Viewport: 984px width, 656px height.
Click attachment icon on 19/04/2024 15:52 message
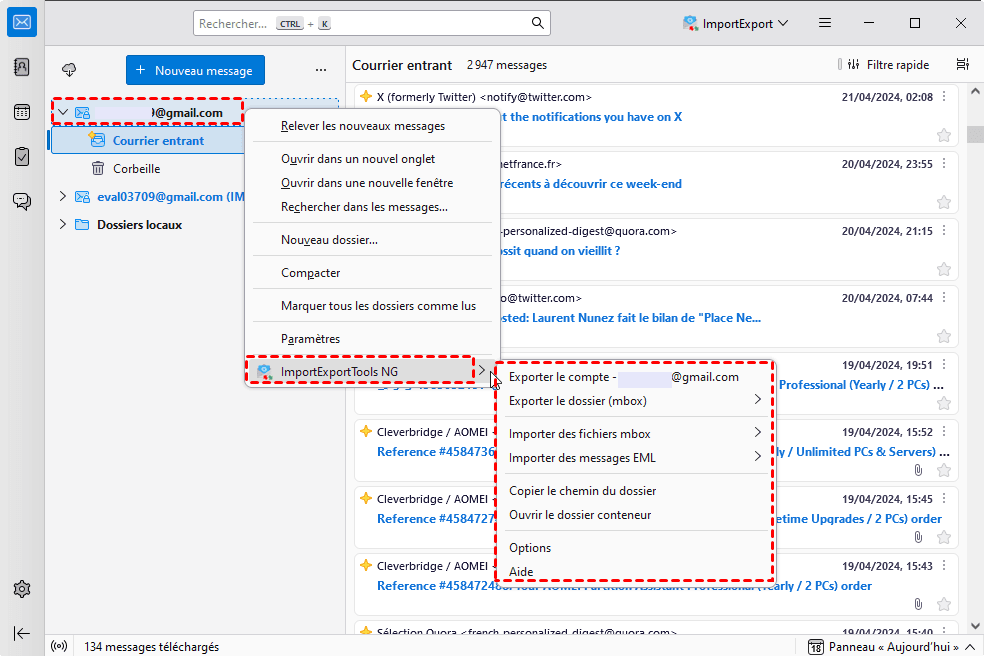point(918,470)
